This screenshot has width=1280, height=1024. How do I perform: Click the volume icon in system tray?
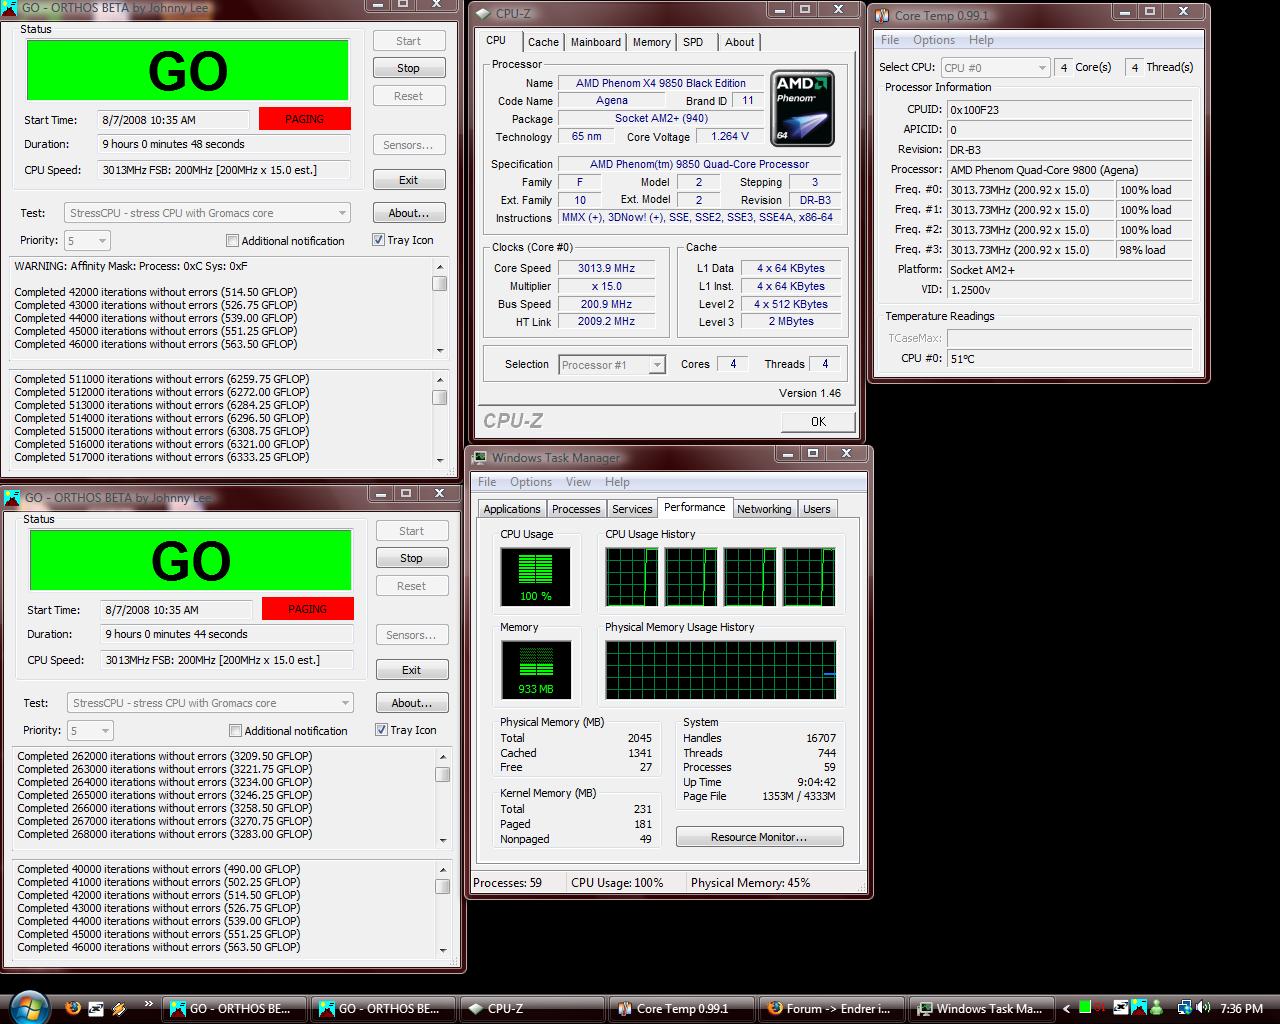1202,1008
